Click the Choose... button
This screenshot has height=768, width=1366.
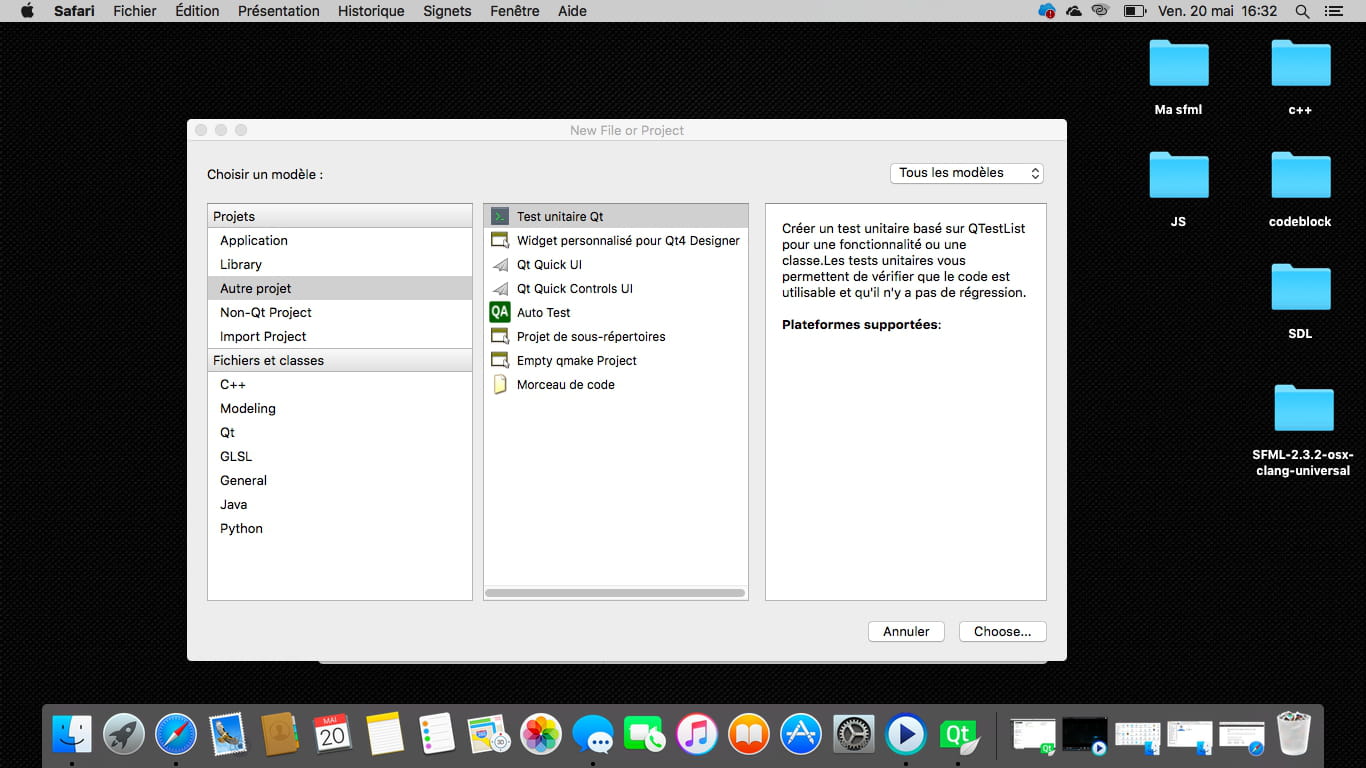click(x=1003, y=631)
